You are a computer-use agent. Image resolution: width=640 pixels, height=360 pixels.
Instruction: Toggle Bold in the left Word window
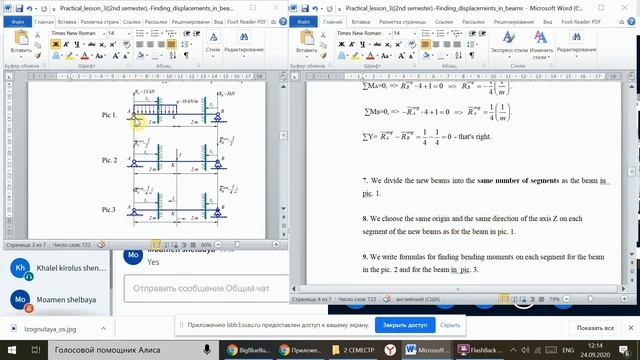(x=56, y=44)
